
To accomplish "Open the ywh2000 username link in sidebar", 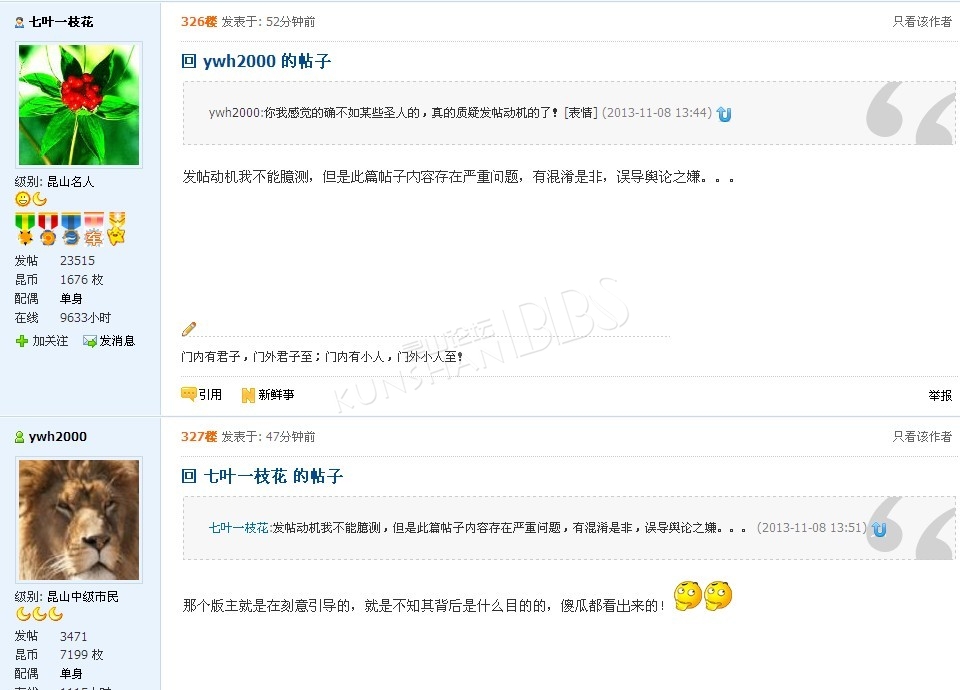I will 58,437.
